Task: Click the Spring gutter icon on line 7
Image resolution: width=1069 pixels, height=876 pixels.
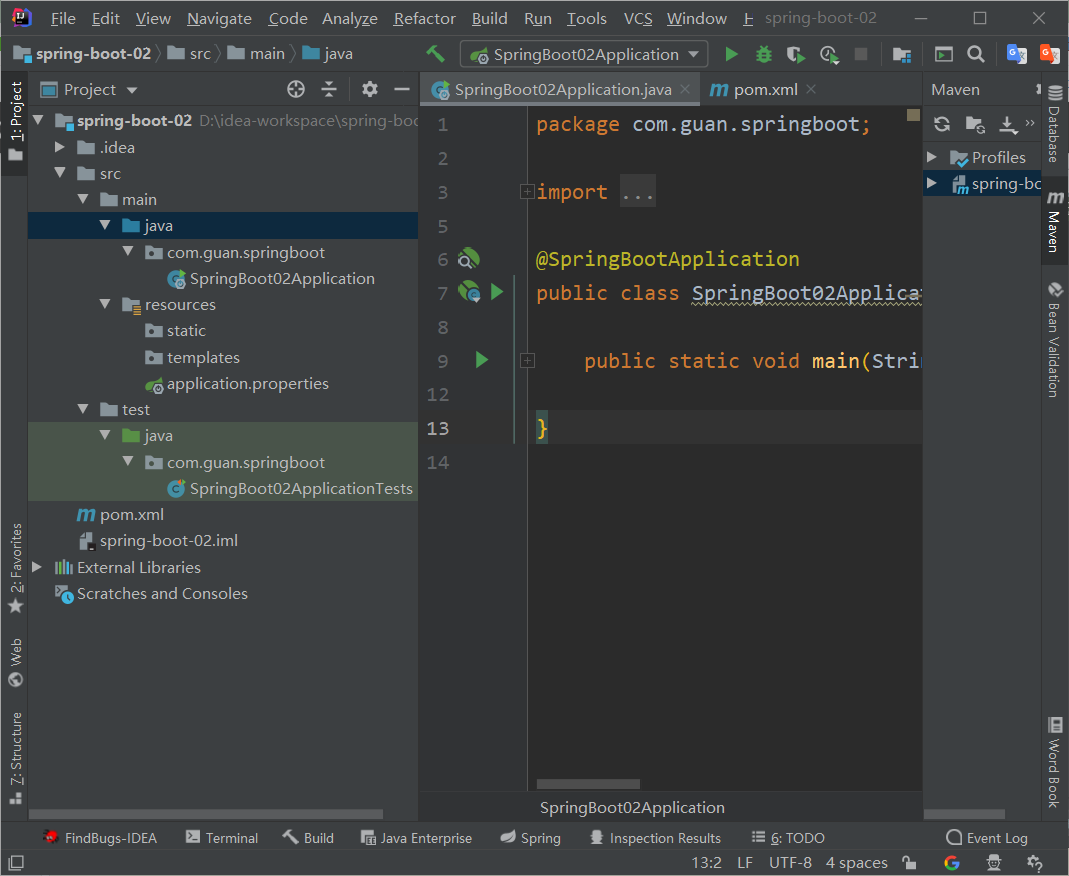Action: [469, 292]
